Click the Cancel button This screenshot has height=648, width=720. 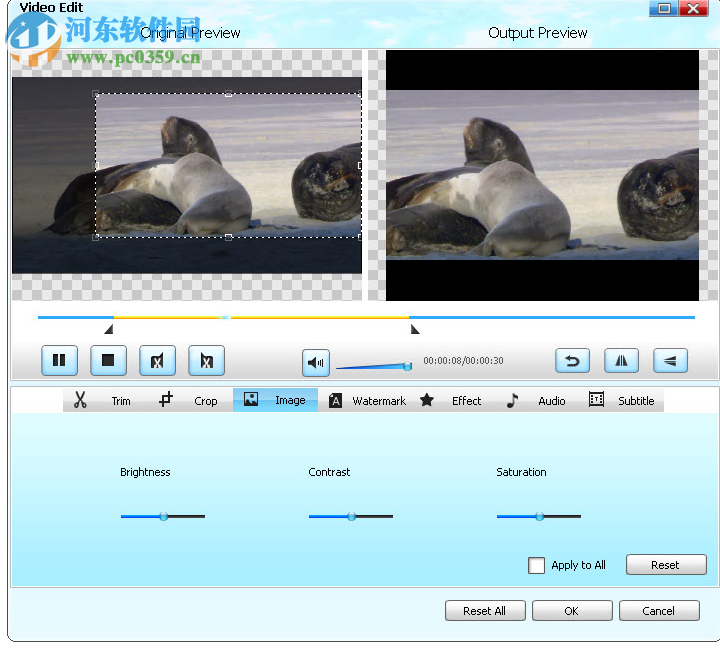659,611
